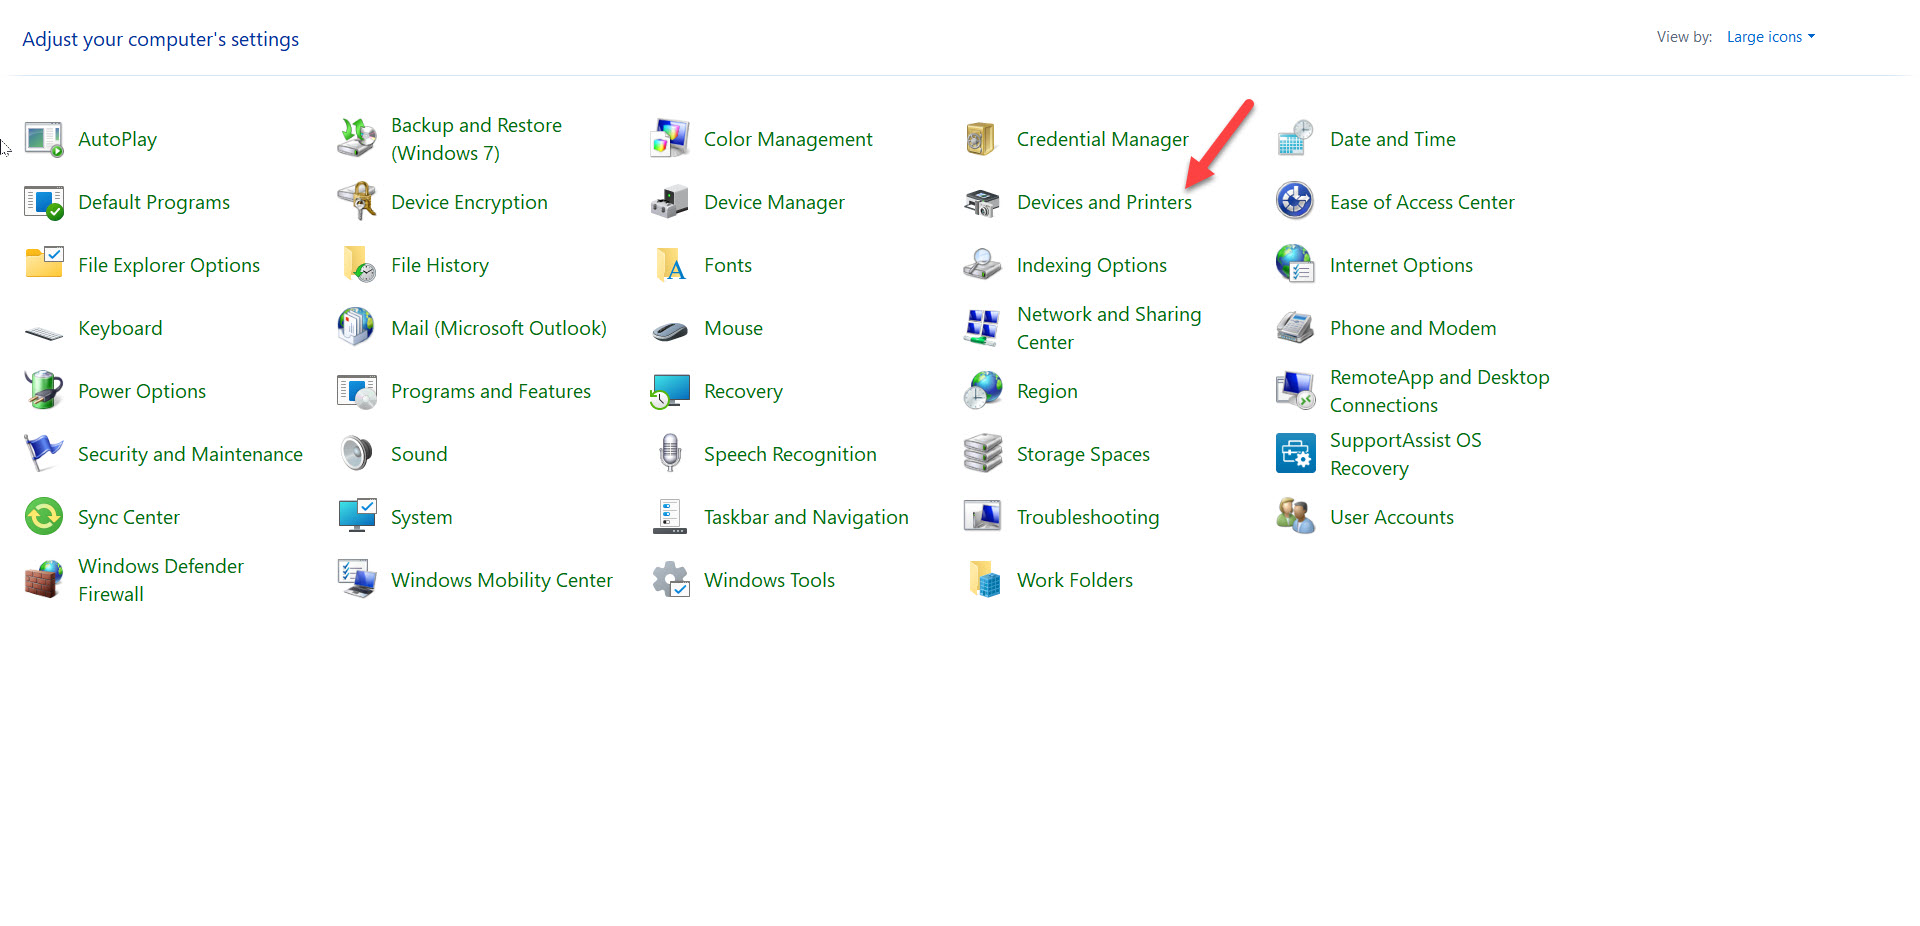Viewport: 1920px width, 926px height.
Task: Open Date and Time settings
Action: [1393, 139]
